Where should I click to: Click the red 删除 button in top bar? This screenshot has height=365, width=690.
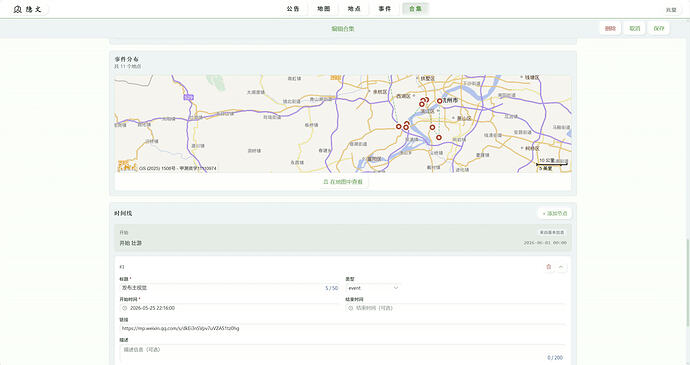pos(610,28)
